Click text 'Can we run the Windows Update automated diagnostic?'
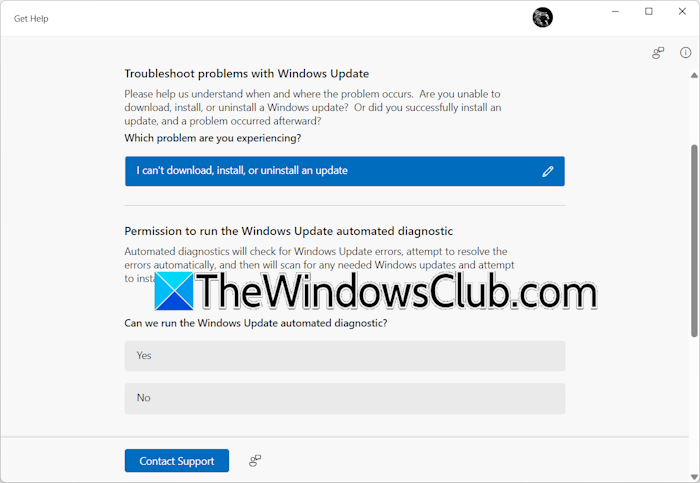Screen dimensions: 700x483 pos(256,323)
